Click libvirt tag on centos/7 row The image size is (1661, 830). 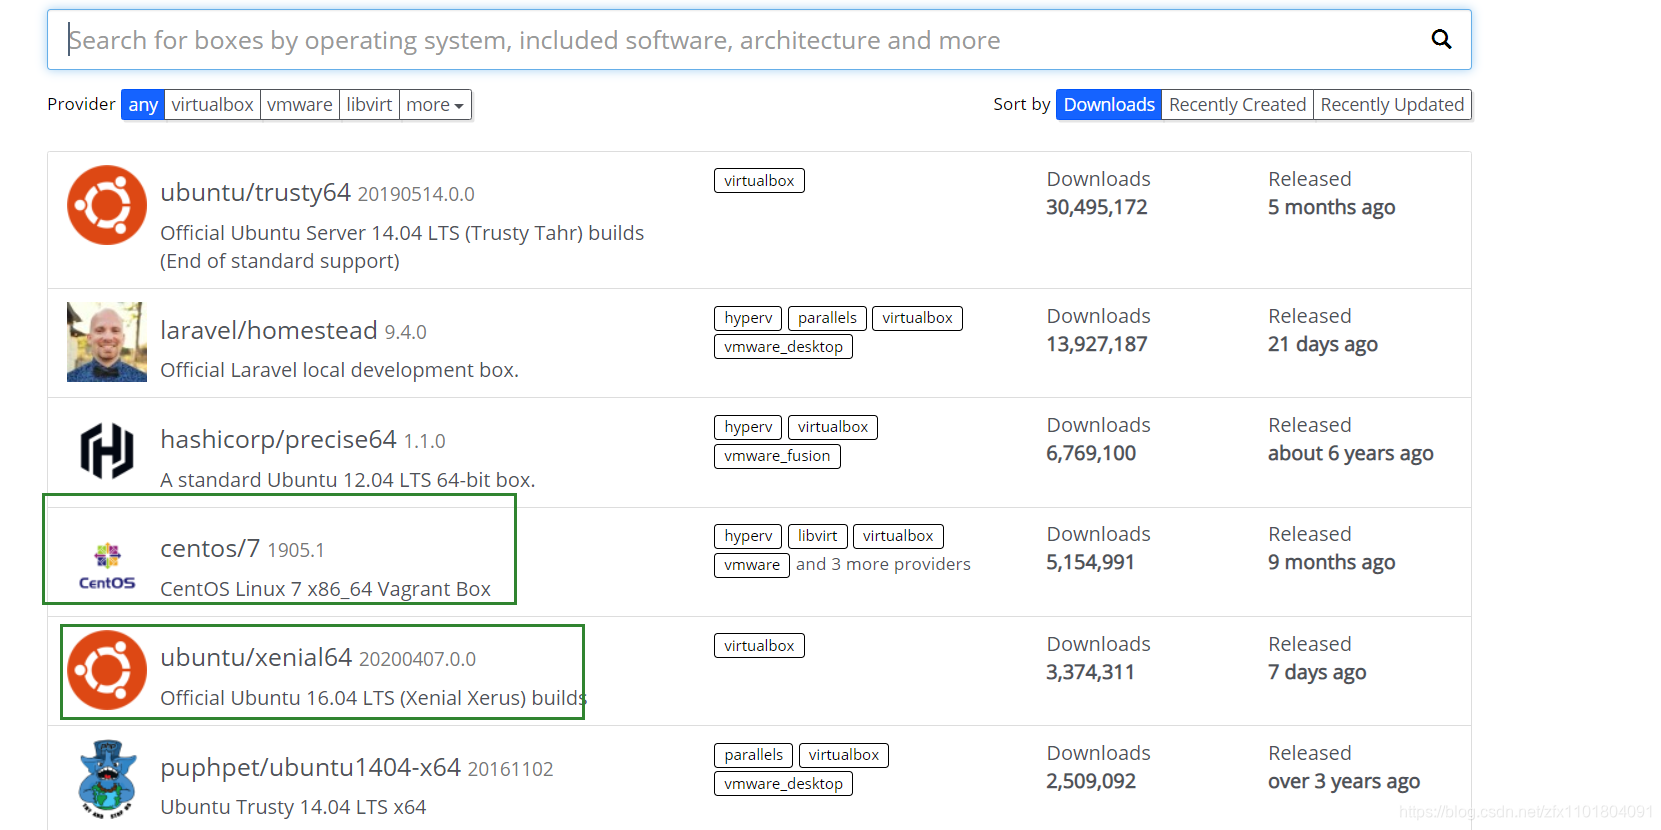[817, 536]
